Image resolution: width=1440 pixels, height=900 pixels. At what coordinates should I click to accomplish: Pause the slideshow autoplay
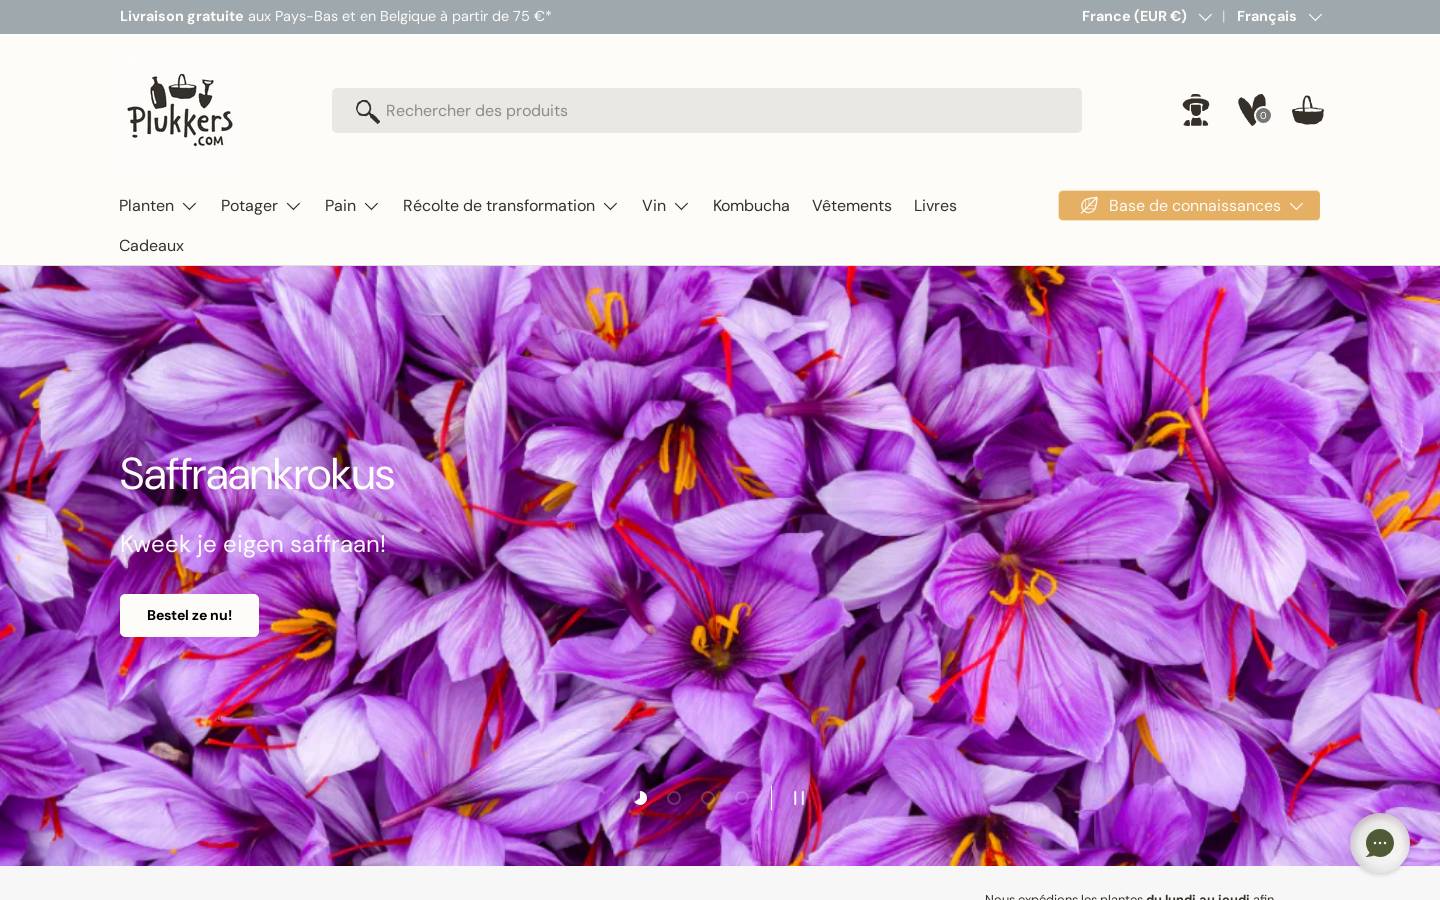799,798
